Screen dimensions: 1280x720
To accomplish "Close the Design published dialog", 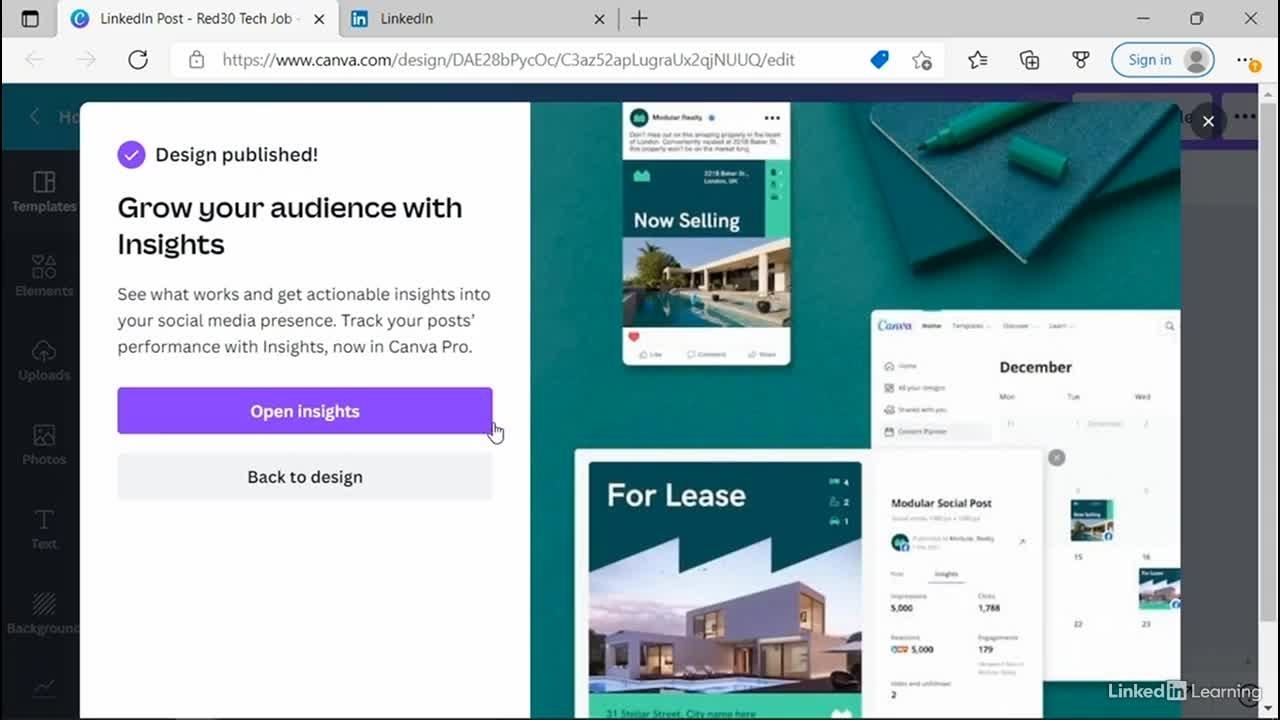I will point(1208,122).
